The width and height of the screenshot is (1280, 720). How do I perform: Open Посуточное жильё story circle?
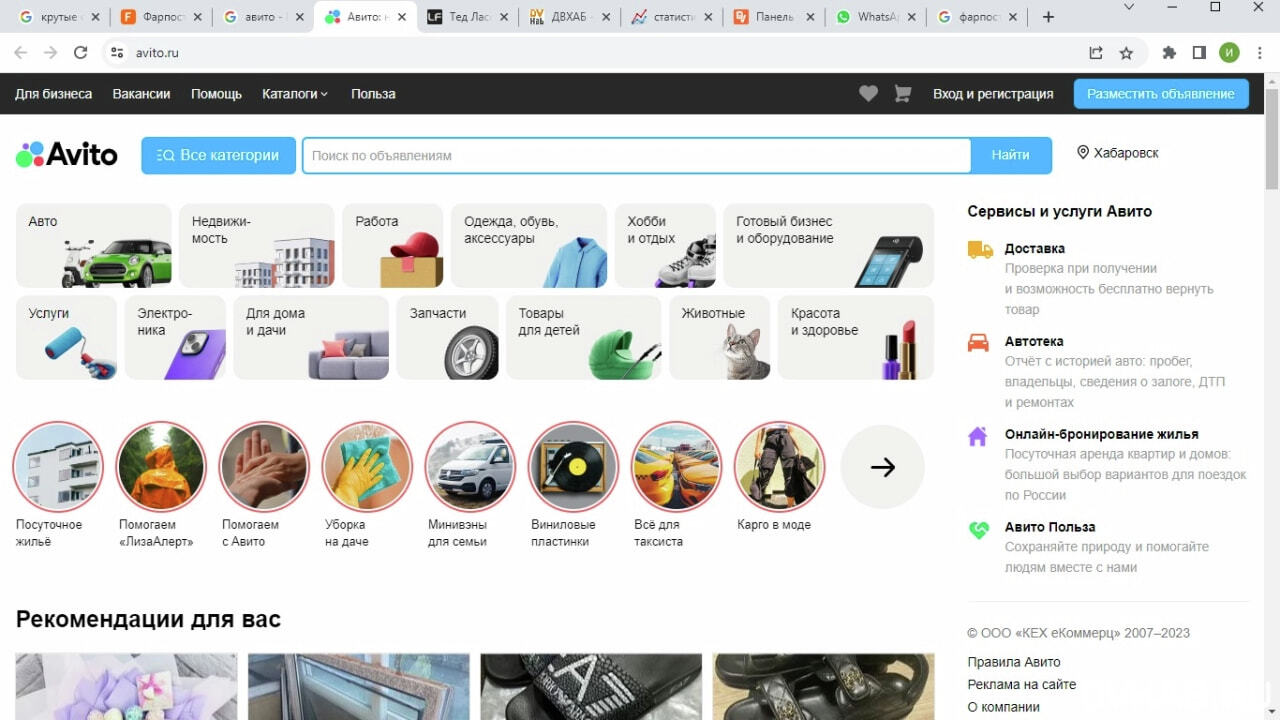pyautogui.click(x=58, y=467)
